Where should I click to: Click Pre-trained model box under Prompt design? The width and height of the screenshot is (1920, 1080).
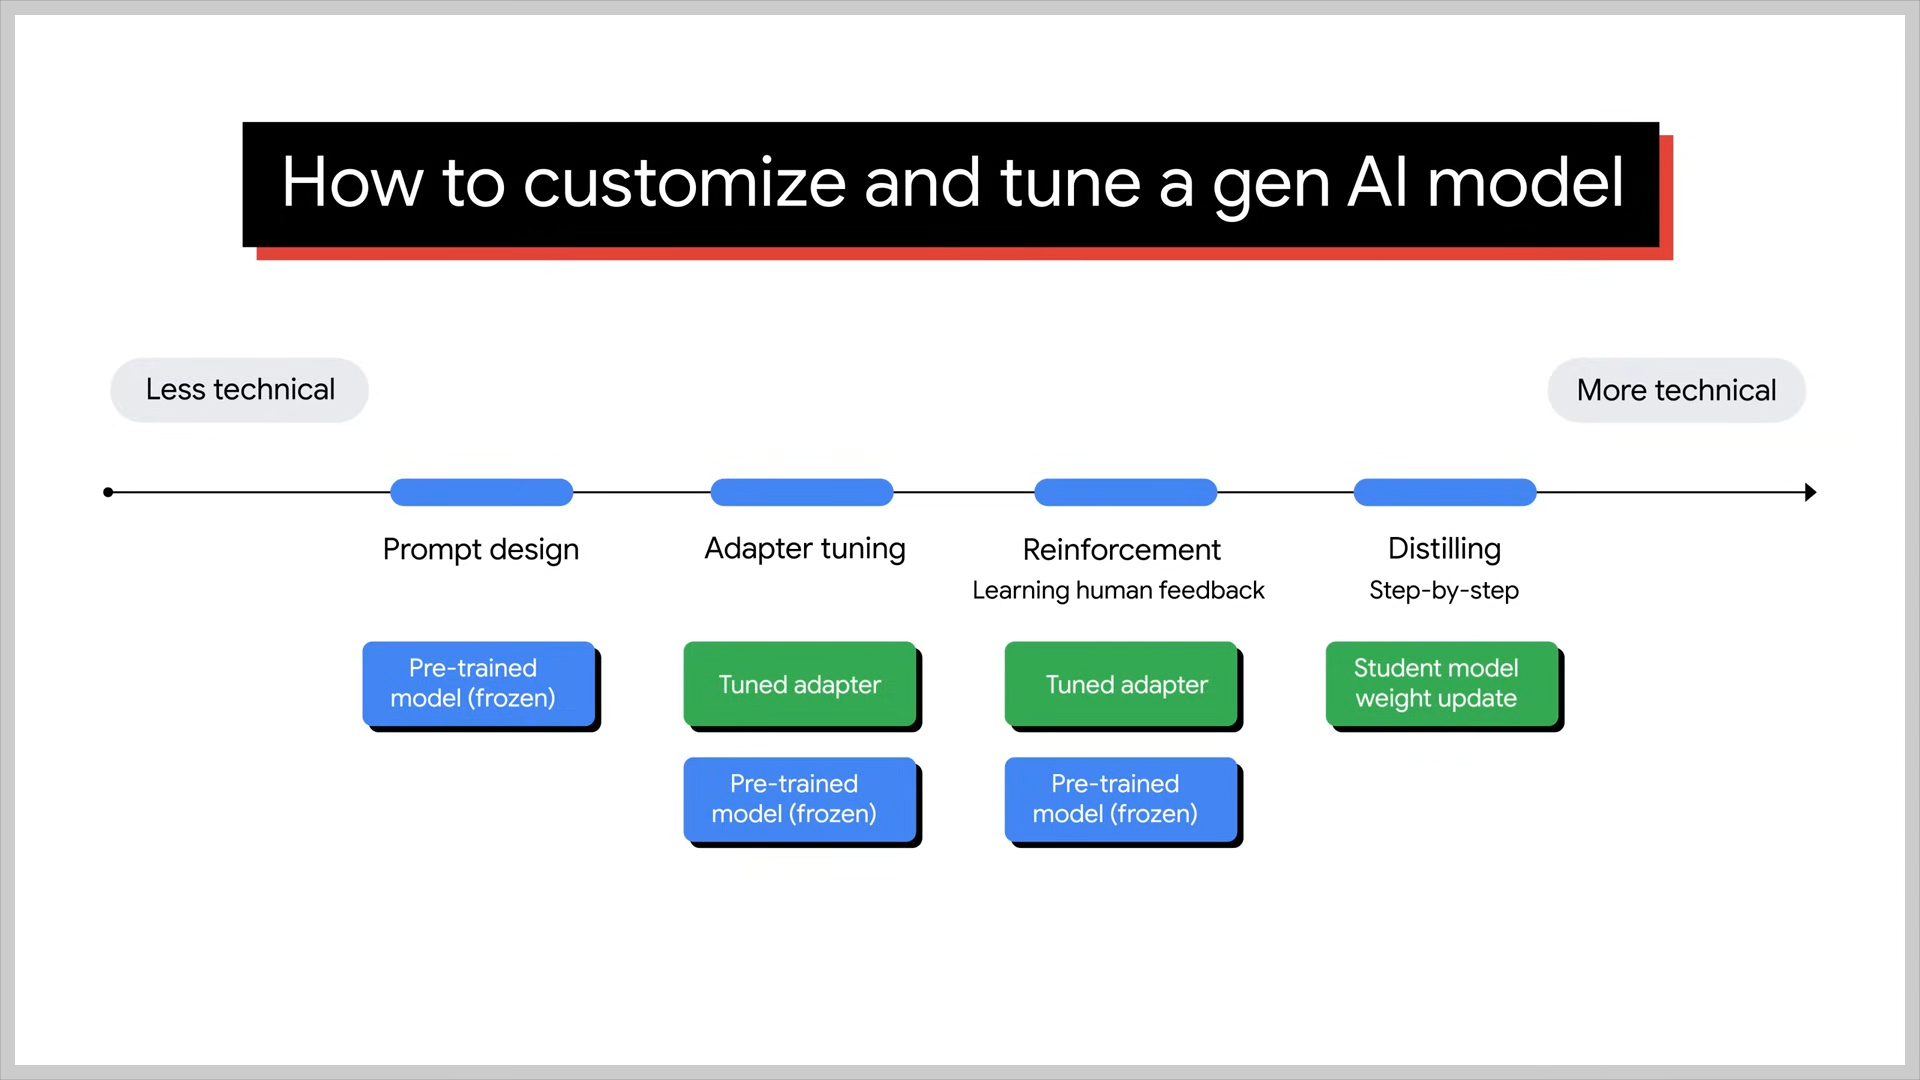(479, 684)
